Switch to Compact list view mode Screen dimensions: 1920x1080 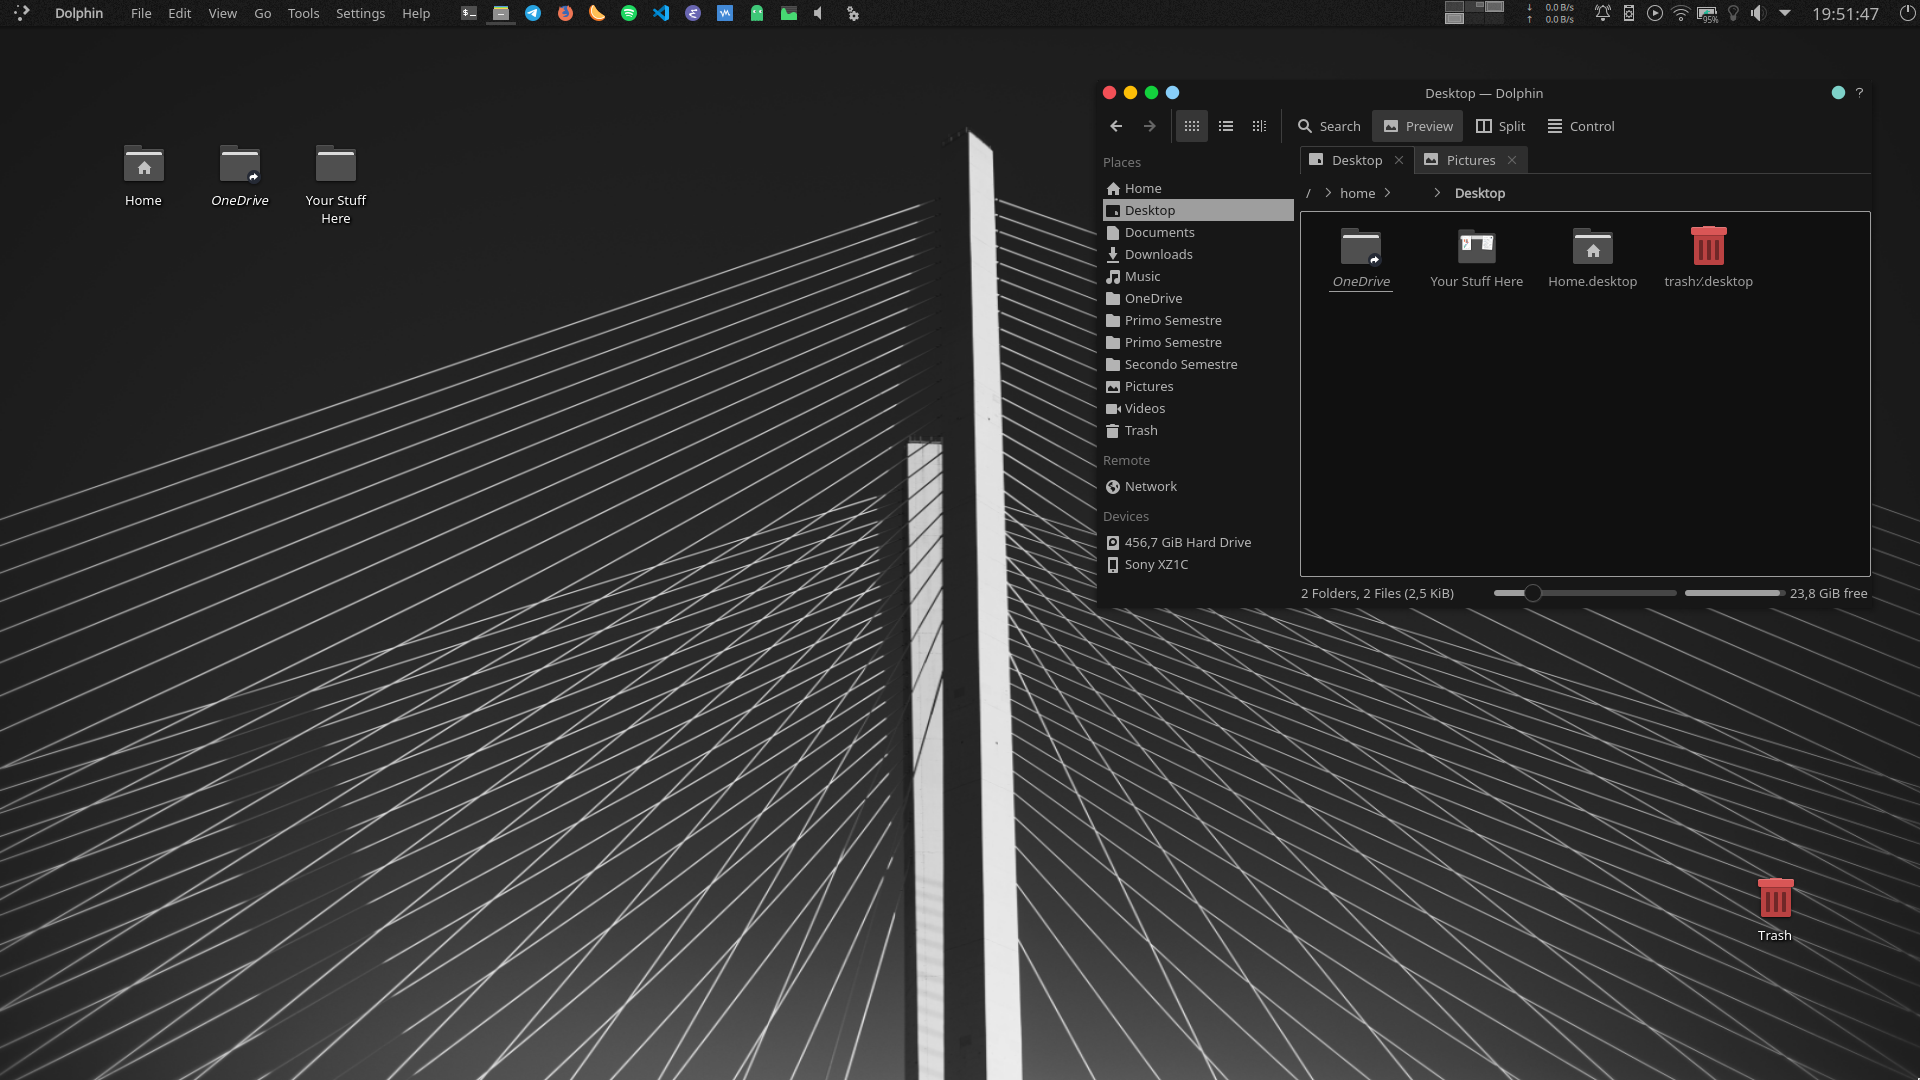[1226, 126]
